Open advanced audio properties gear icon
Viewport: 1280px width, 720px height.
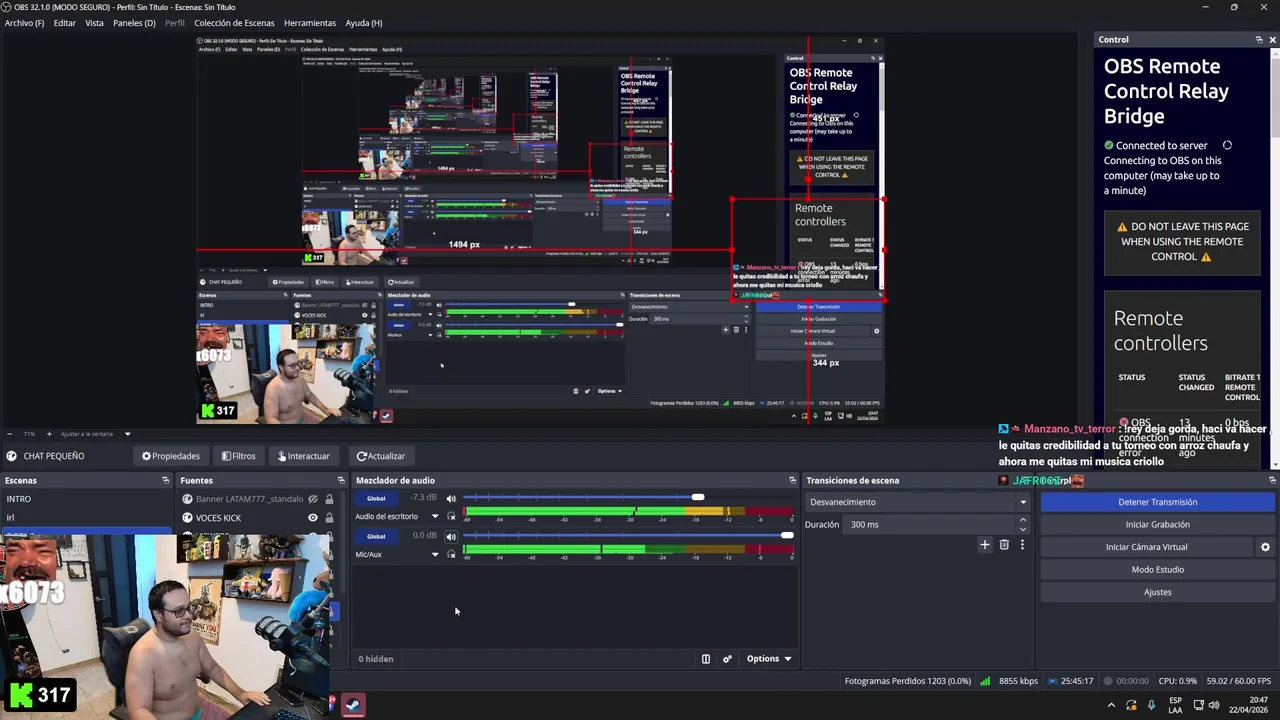[727, 659]
